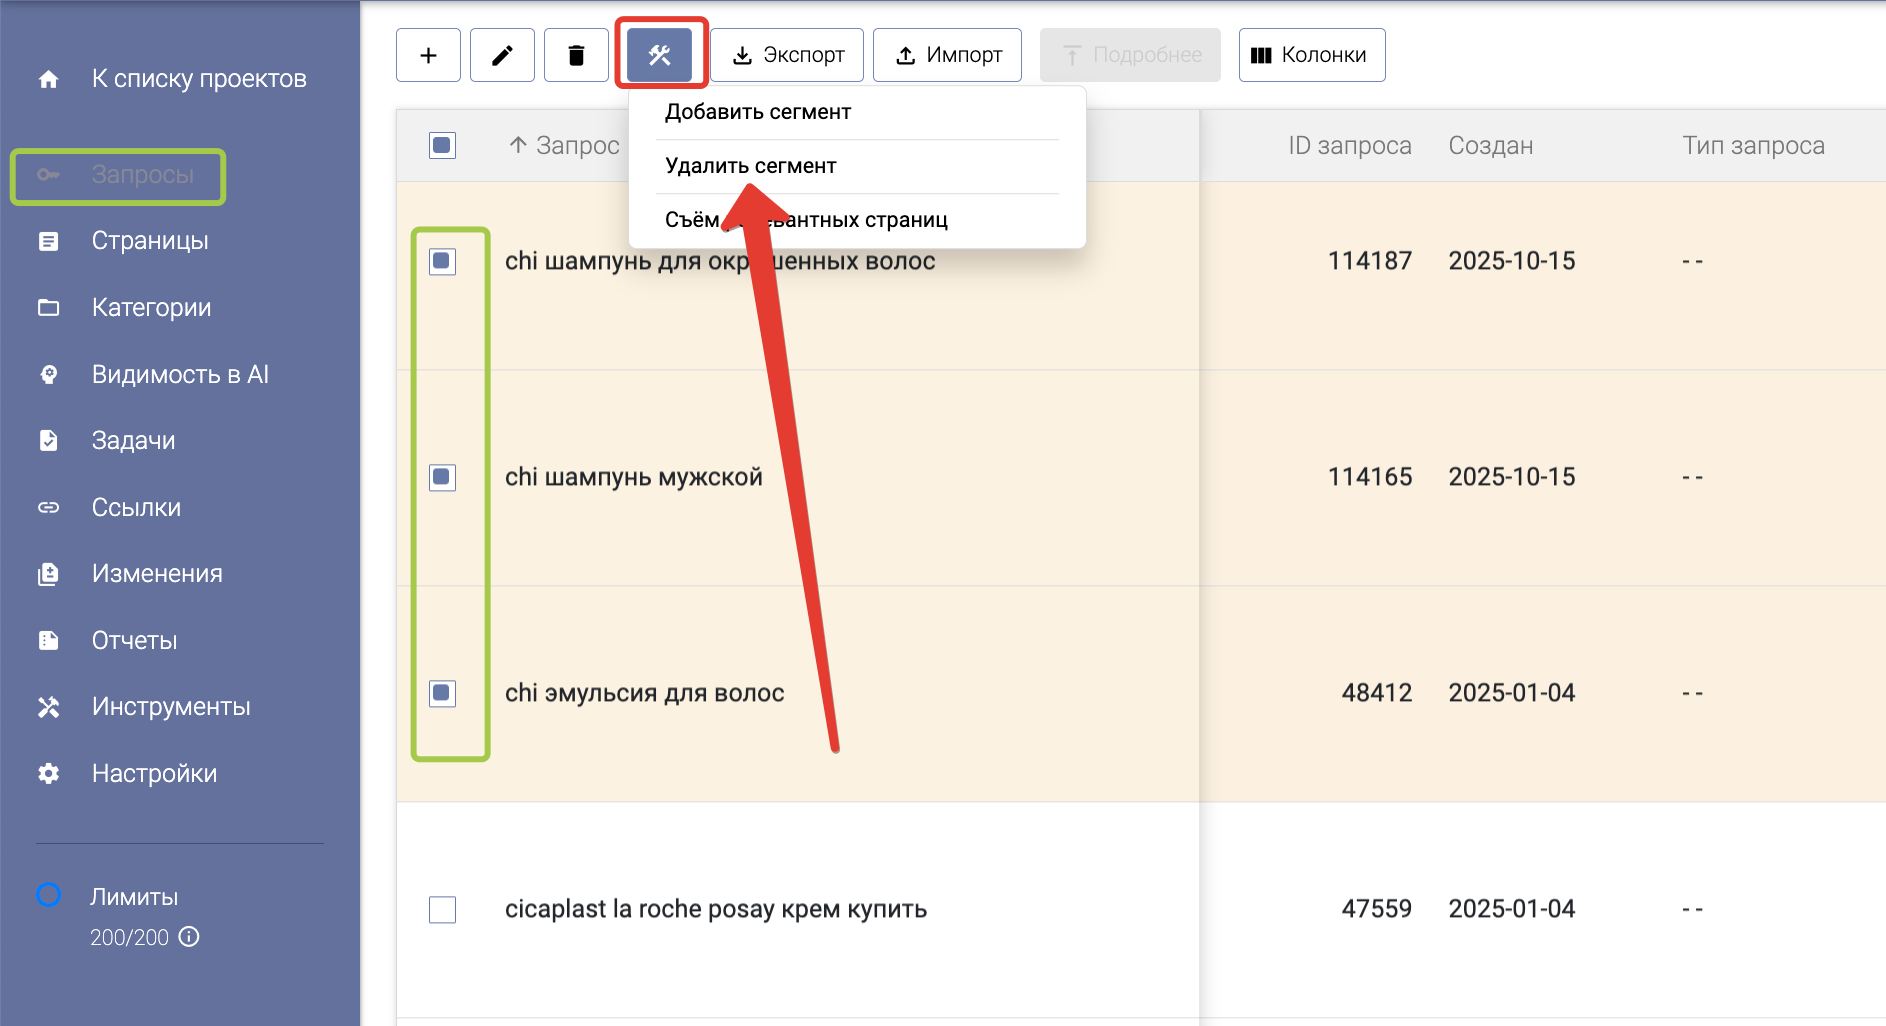Screen dimensions: 1886x1026
Task: Click the home icon beside К списку проектов
Action: tap(48, 79)
